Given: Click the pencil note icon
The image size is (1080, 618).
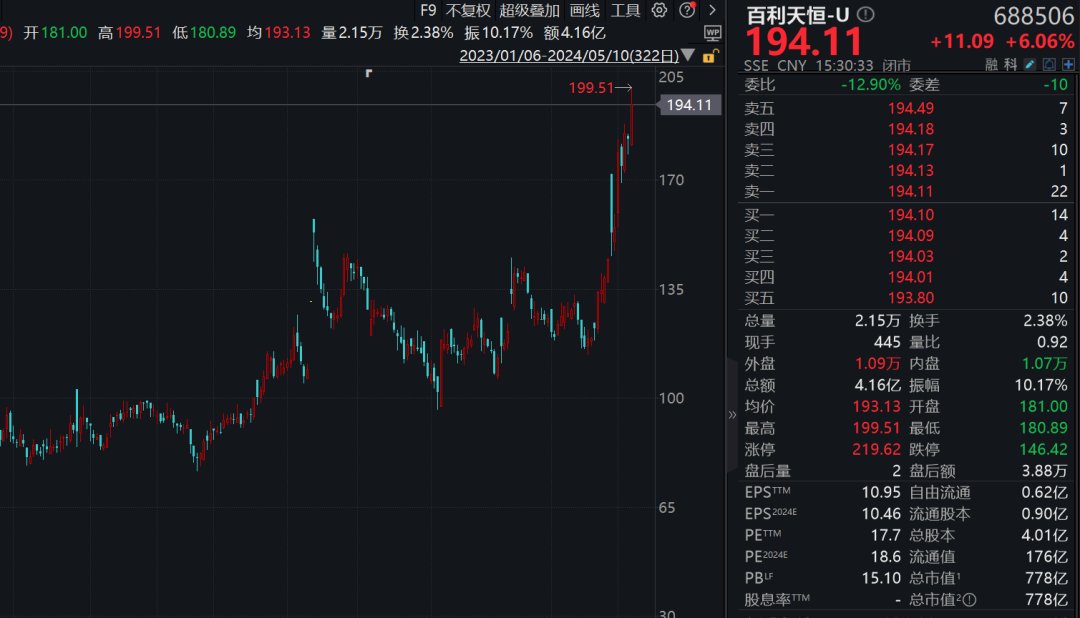Looking at the screenshot, I should (1030, 65).
